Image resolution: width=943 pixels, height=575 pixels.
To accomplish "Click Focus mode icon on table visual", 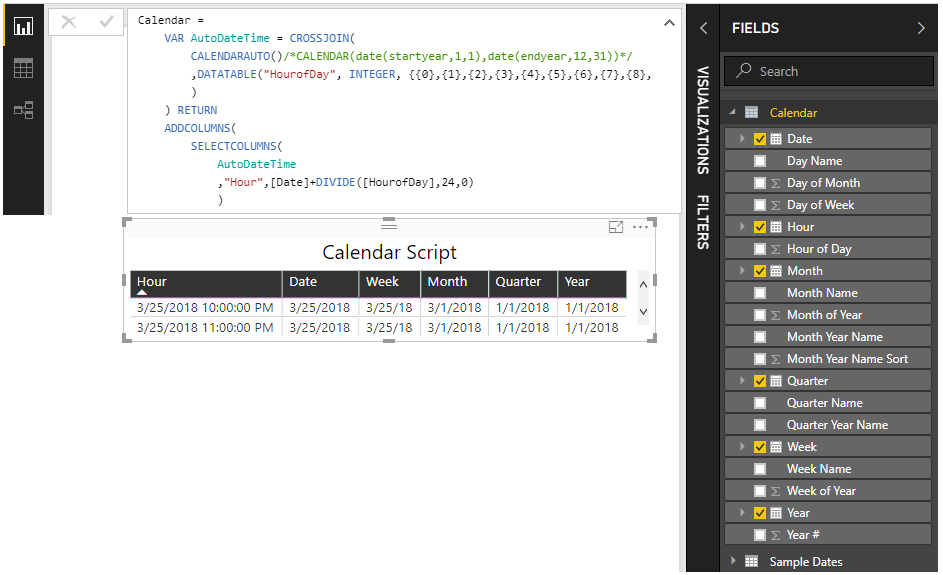I will (616, 227).
